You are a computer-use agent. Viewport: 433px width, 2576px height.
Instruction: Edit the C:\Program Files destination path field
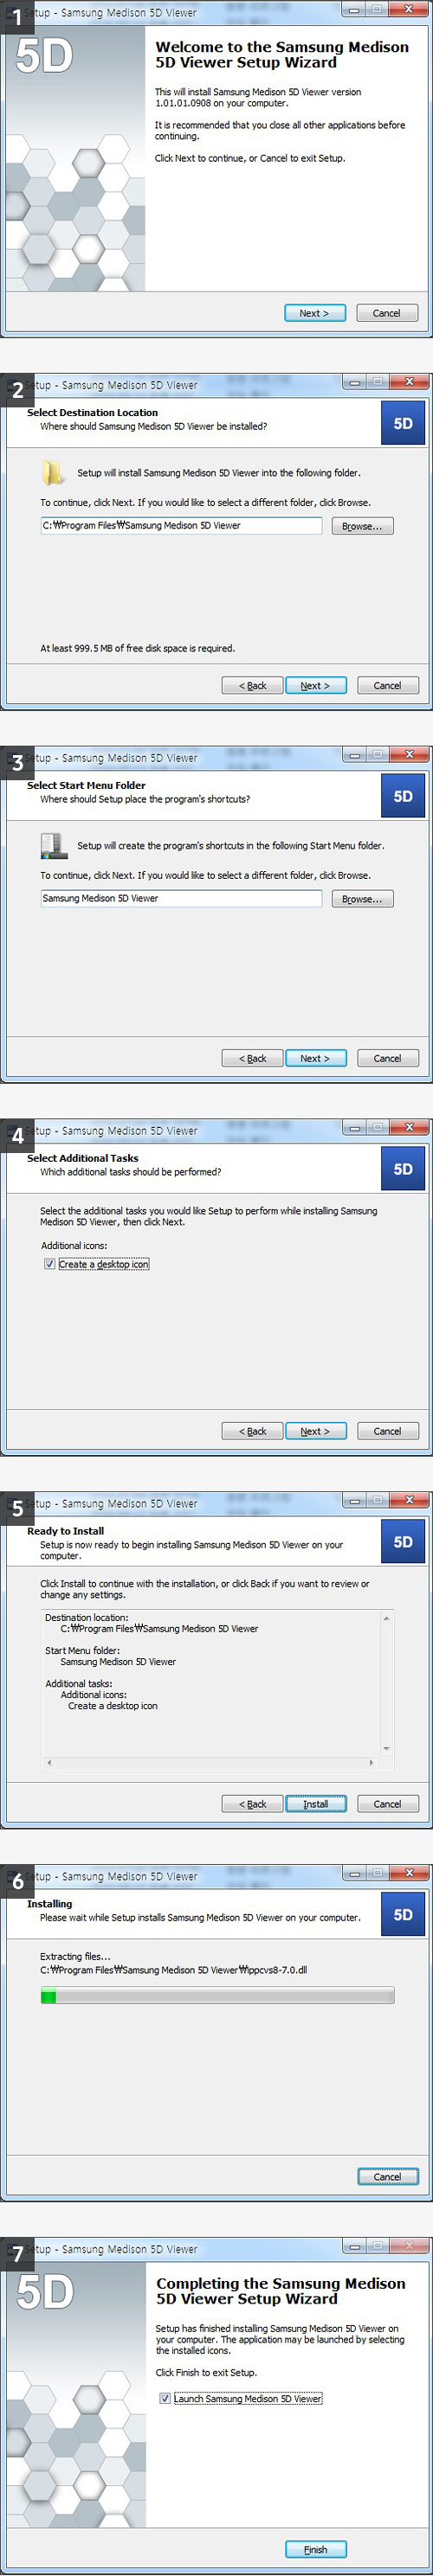tap(181, 525)
